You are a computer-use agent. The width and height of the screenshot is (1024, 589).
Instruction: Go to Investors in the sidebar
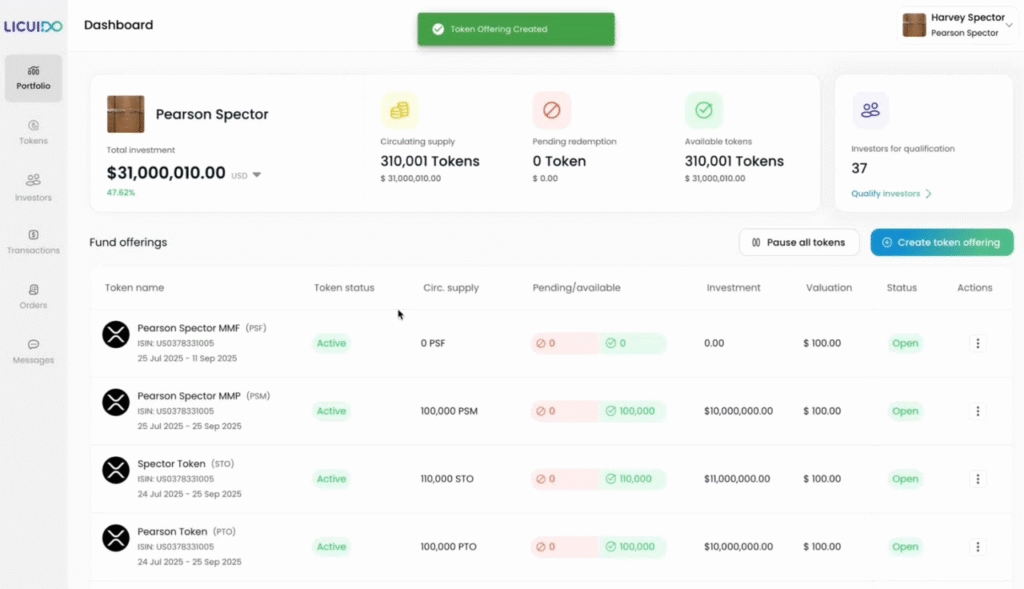(33, 187)
